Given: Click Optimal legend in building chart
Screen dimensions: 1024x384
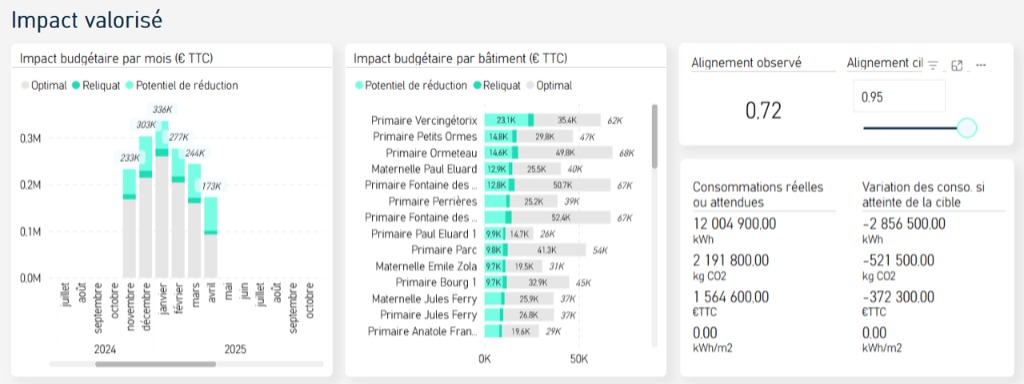Looking at the screenshot, I should (x=549, y=86).
